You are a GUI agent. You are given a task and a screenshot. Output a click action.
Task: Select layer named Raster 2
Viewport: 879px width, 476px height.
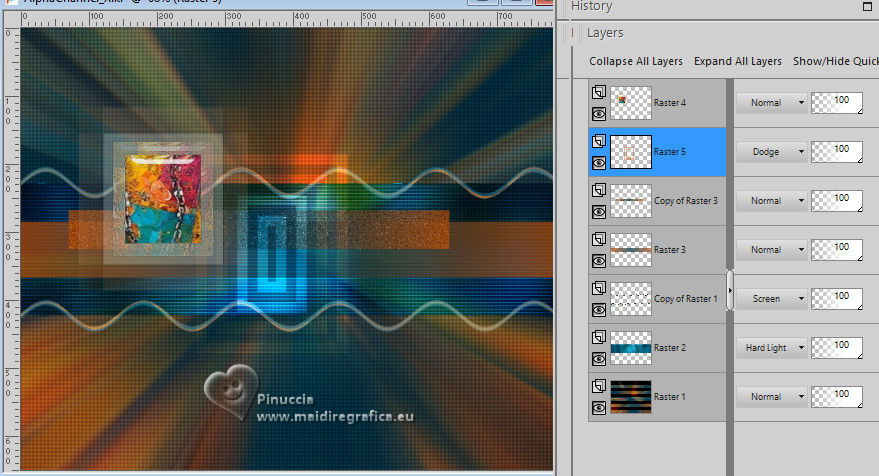coord(670,348)
